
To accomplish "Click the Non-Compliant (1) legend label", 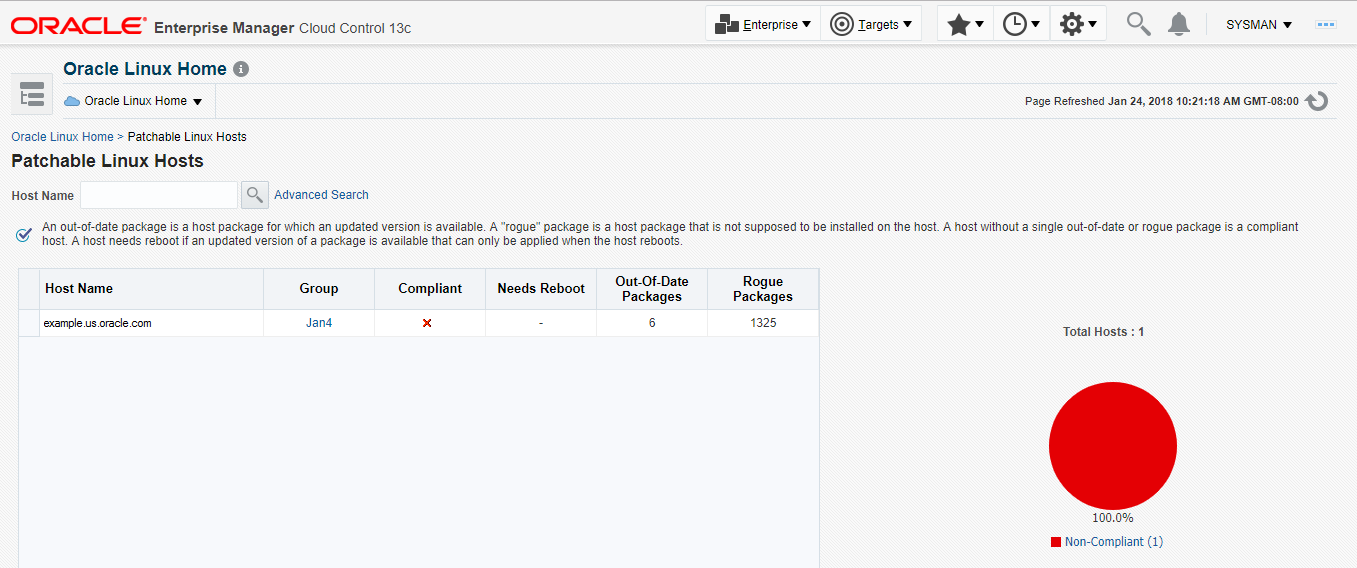I will pyautogui.click(x=1114, y=542).
